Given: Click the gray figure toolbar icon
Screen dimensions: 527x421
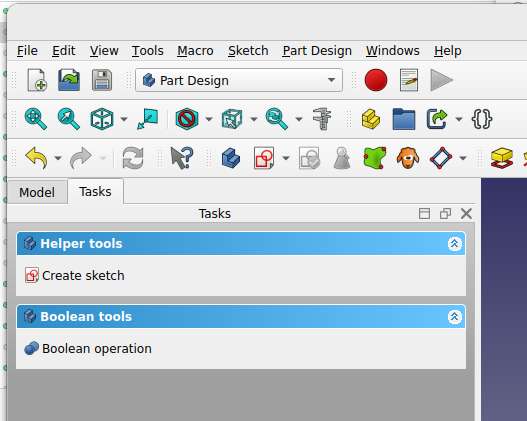Looking at the screenshot, I should click(x=342, y=158).
